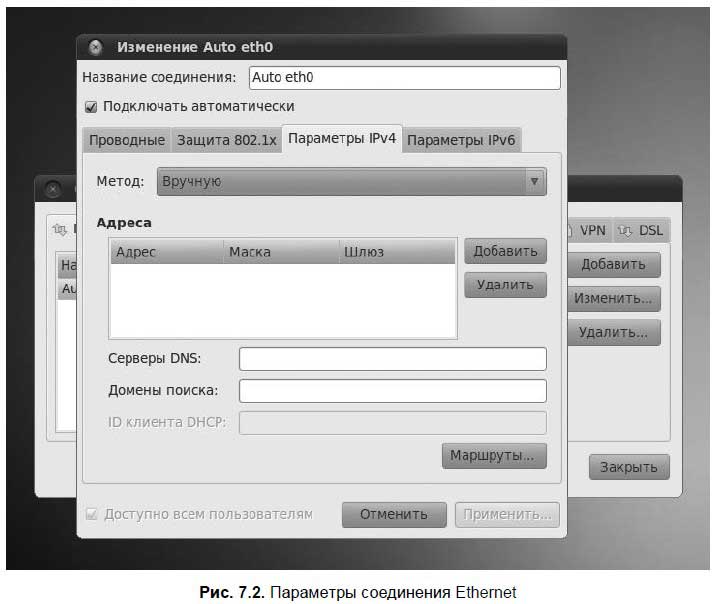Open the Метод dropdown set to Вручную
The width and height of the screenshot is (716, 604).
coord(351,182)
